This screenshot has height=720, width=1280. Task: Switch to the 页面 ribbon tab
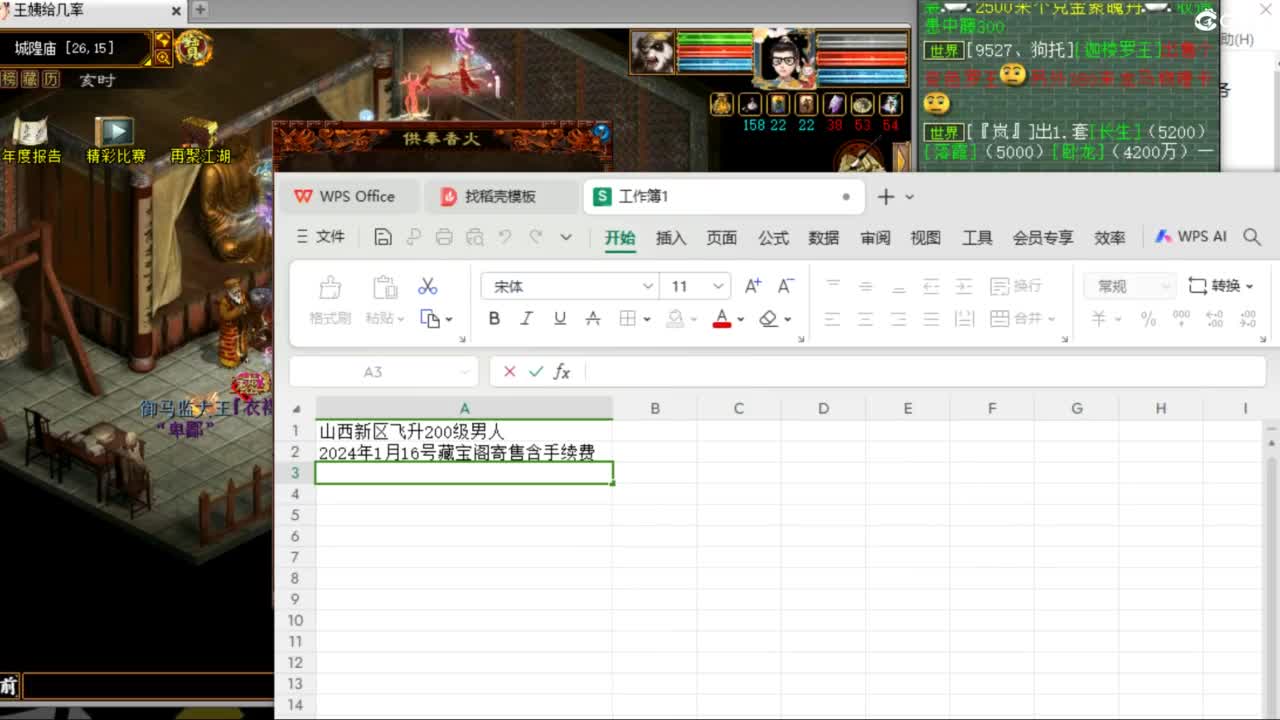(722, 238)
